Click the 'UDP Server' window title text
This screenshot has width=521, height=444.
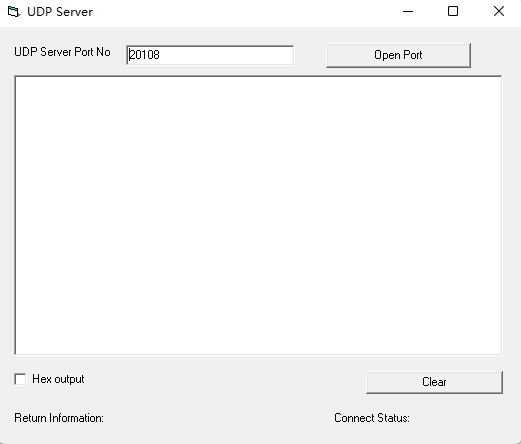(60, 12)
